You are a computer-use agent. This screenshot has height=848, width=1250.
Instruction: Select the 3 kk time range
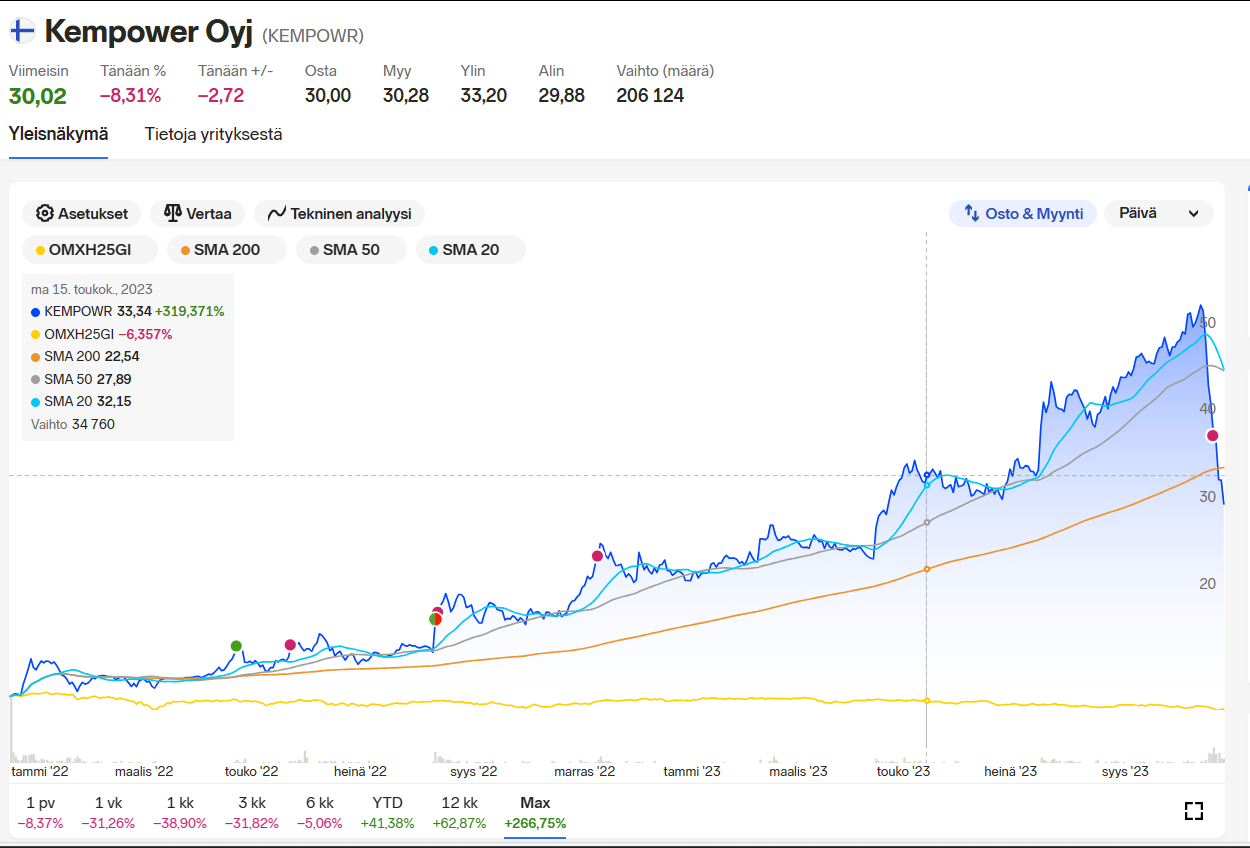pos(251,811)
